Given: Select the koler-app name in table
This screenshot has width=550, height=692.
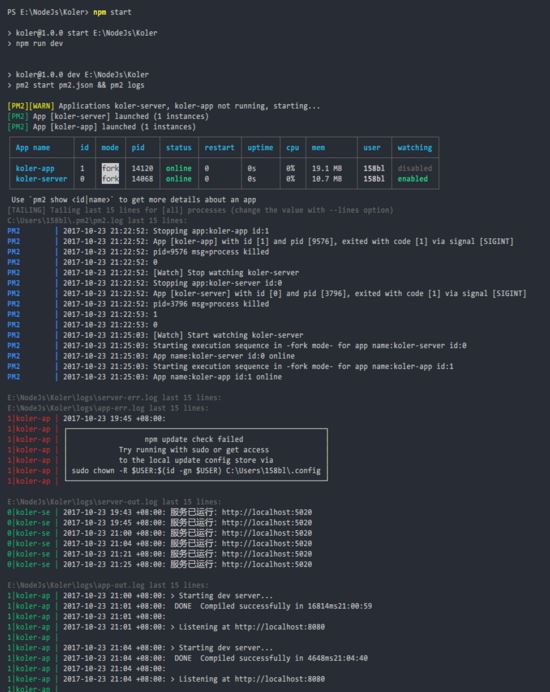Looking at the screenshot, I should 35,168.
